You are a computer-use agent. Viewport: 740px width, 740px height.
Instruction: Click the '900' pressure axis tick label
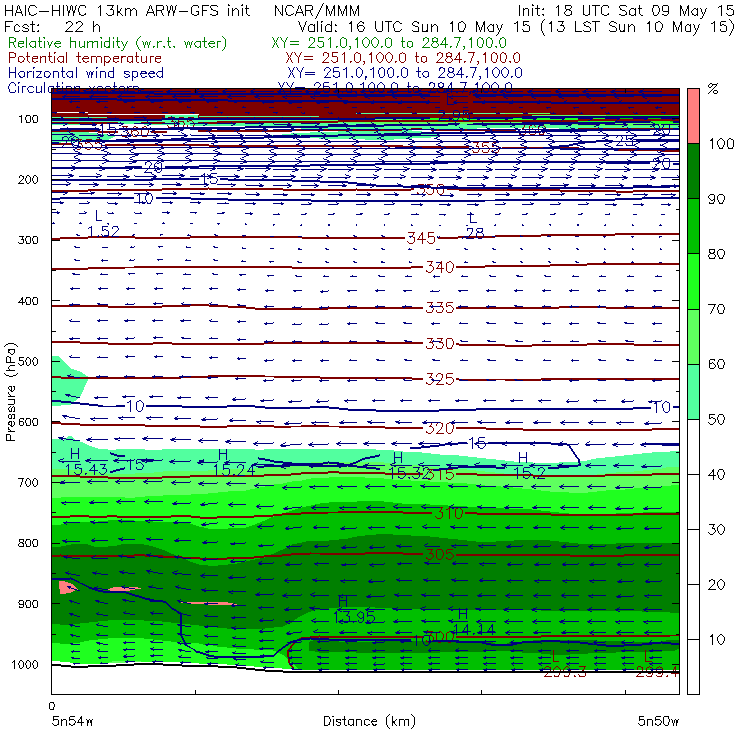[28, 604]
